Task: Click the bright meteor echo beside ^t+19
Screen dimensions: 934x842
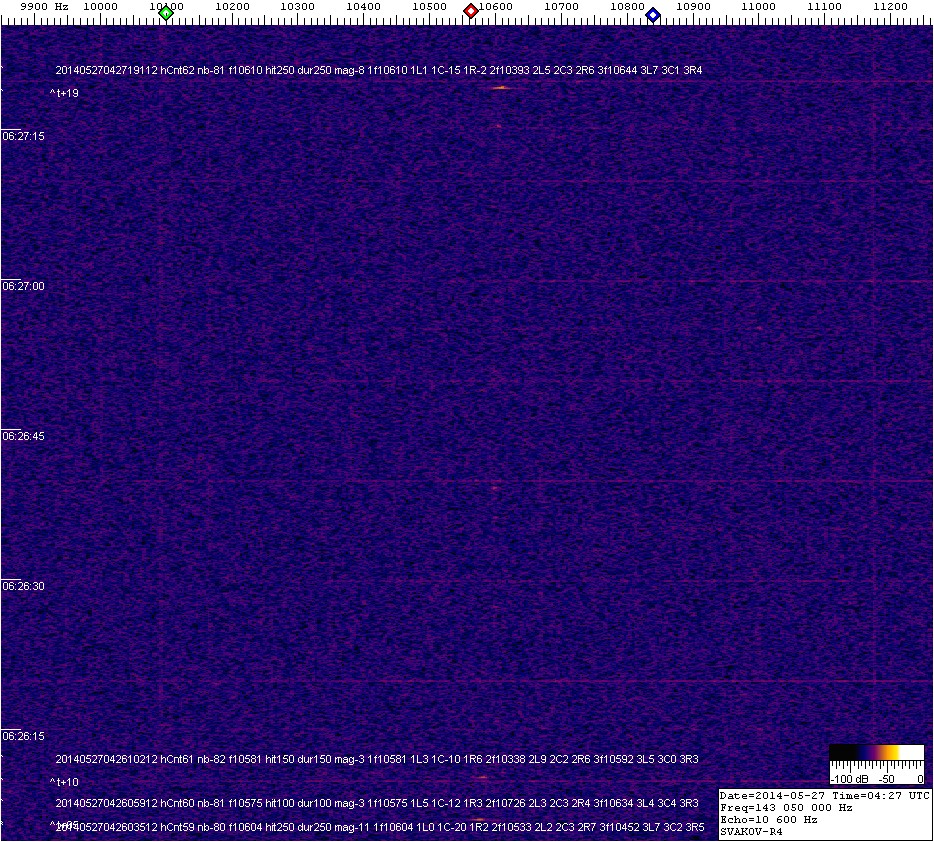Action: click(x=500, y=88)
